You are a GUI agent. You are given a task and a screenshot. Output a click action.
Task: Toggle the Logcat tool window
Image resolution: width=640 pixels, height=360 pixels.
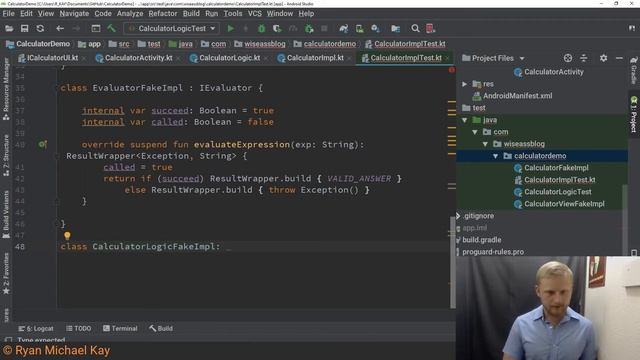pos(36,329)
